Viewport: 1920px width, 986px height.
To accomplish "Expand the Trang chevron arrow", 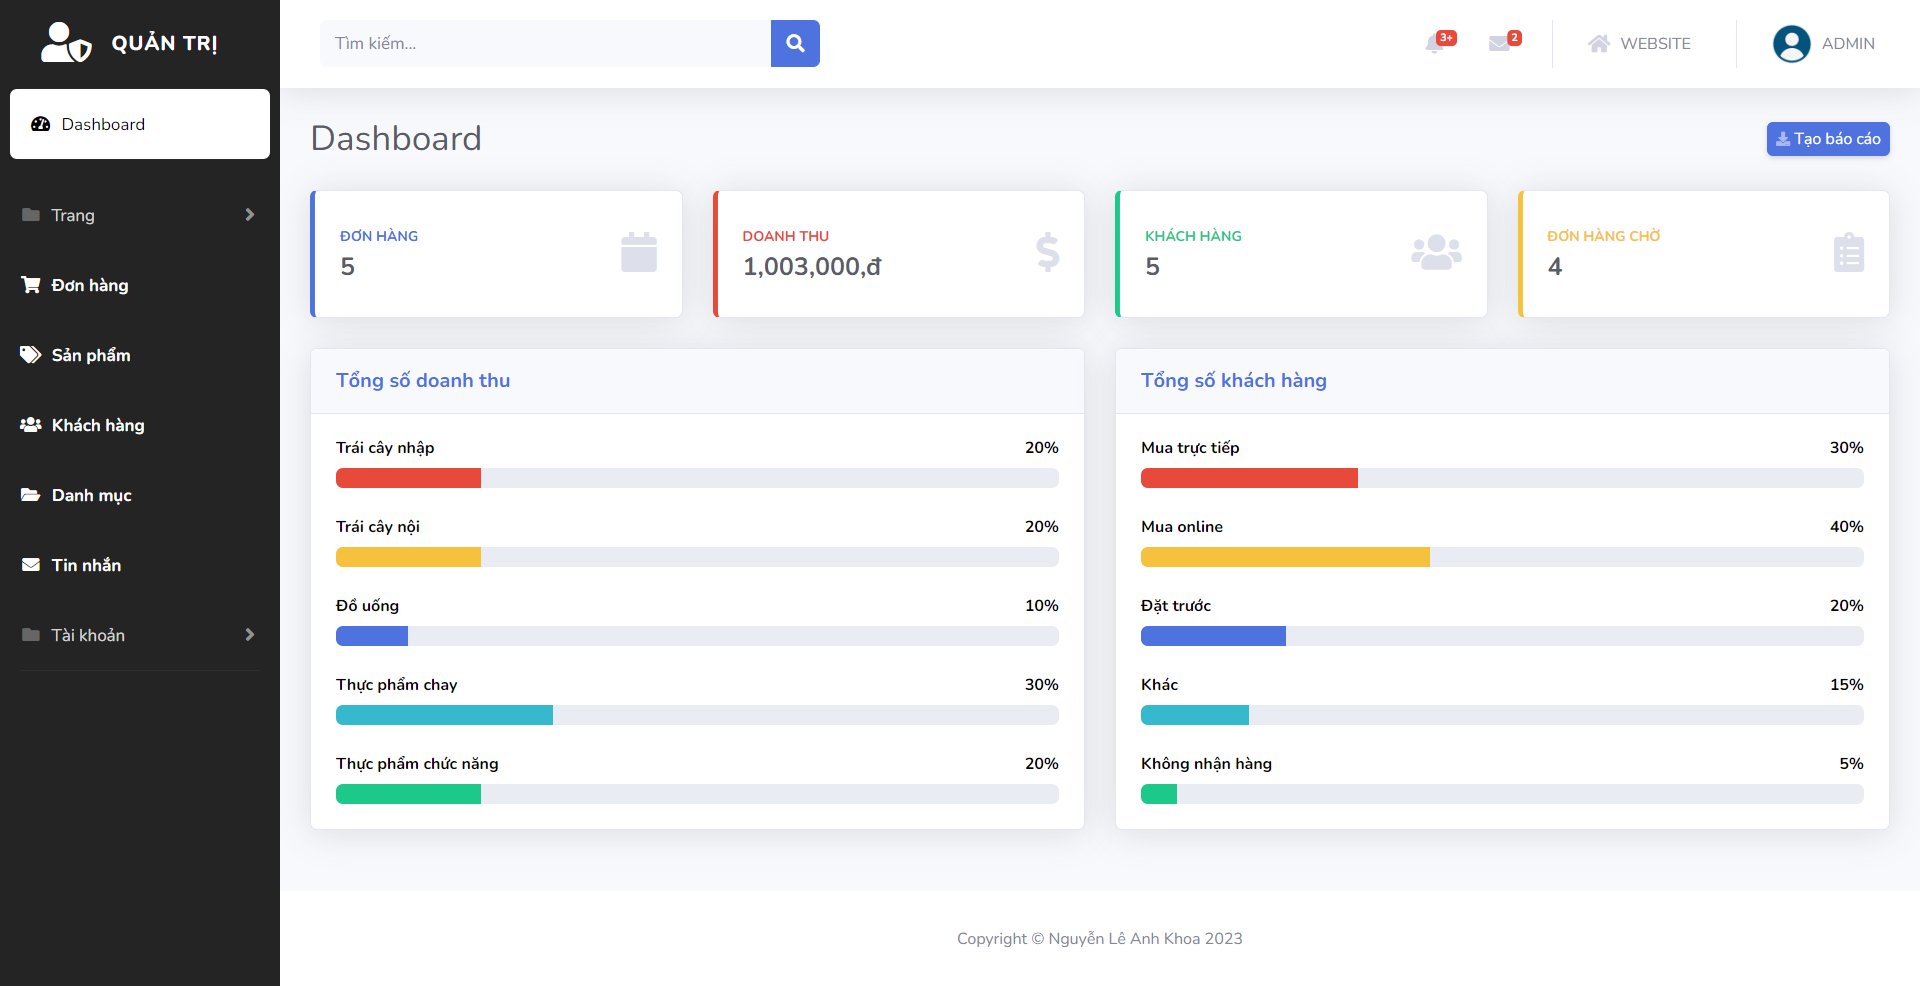I will pos(250,215).
